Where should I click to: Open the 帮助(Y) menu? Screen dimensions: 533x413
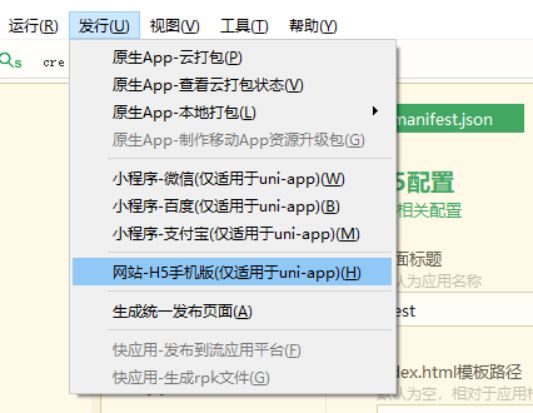tap(313, 26)
